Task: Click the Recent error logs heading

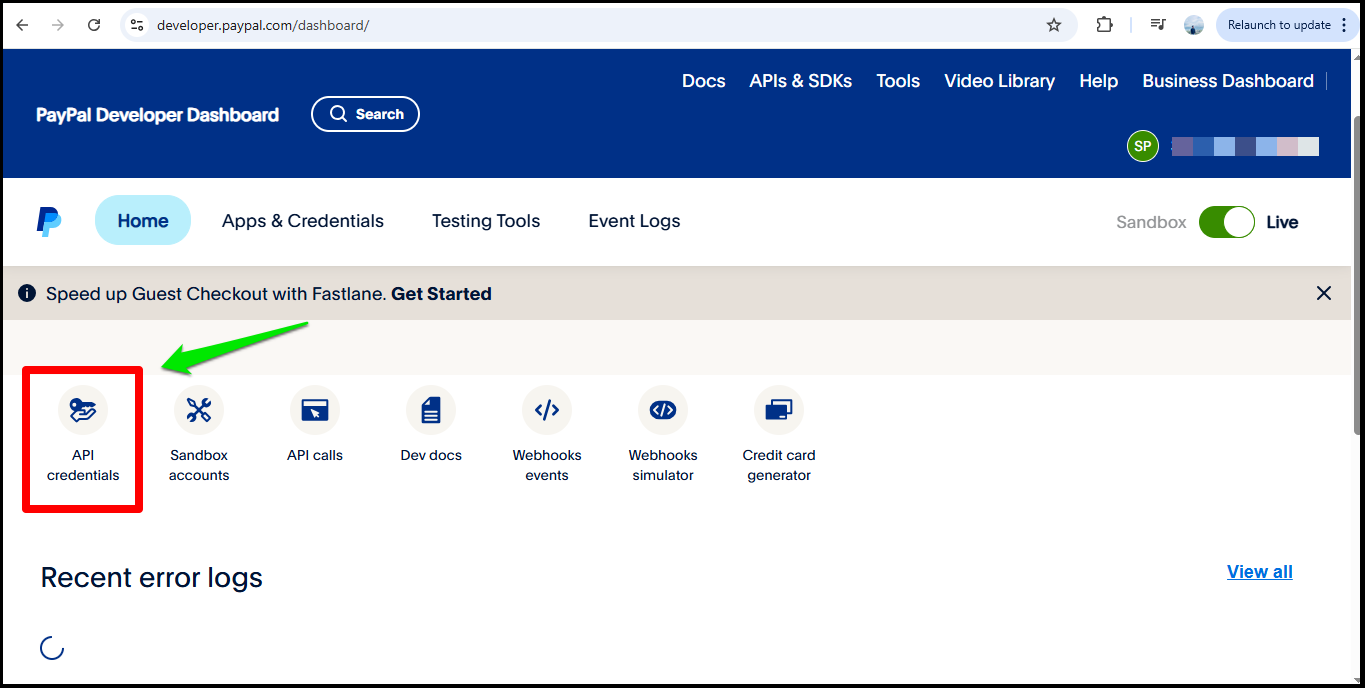Action: coord(152,577)
